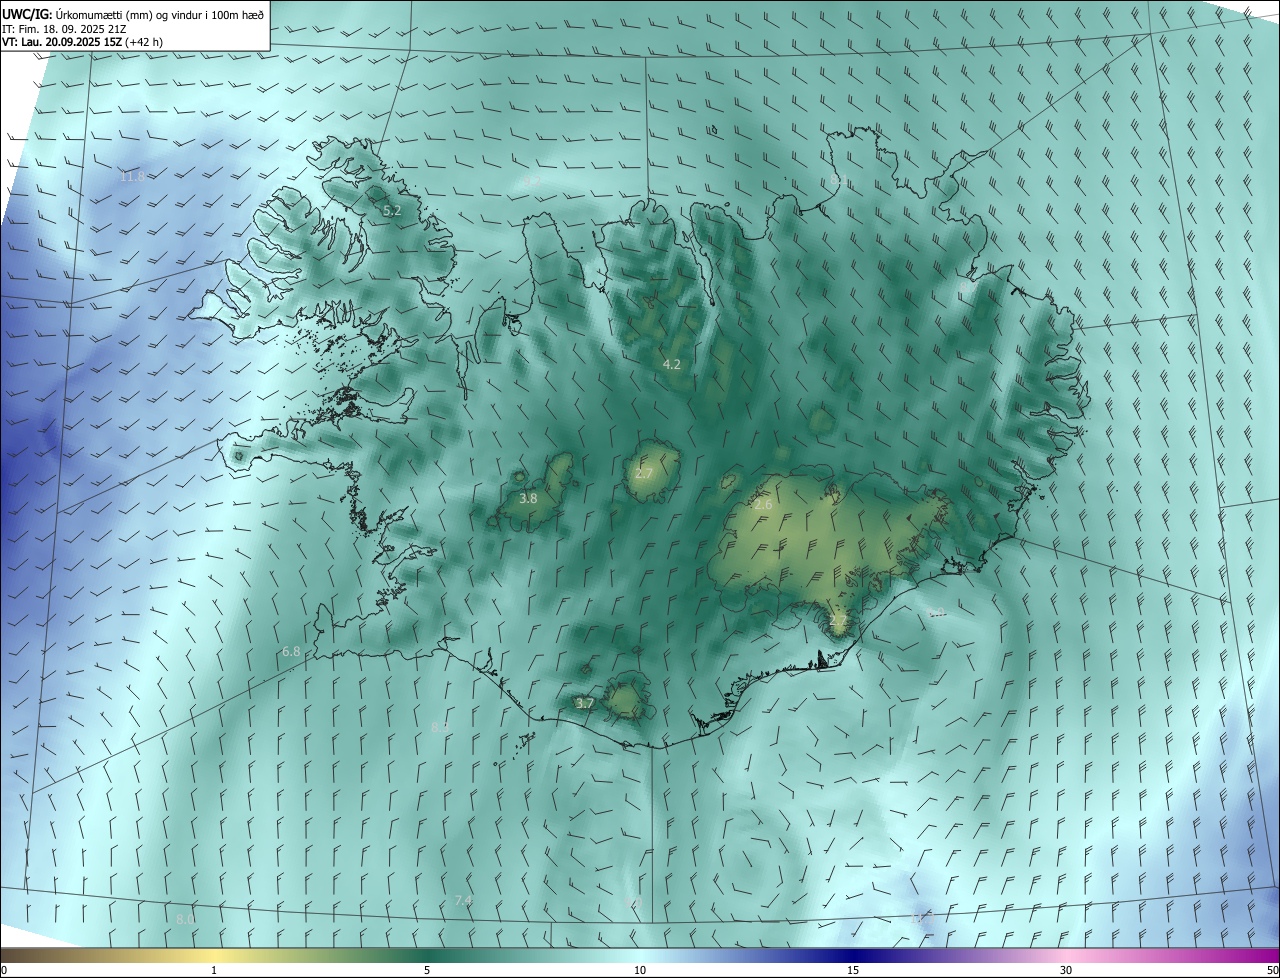
Task: Click the 11.8 value off the northwest coast
Action: click(132, 177)
